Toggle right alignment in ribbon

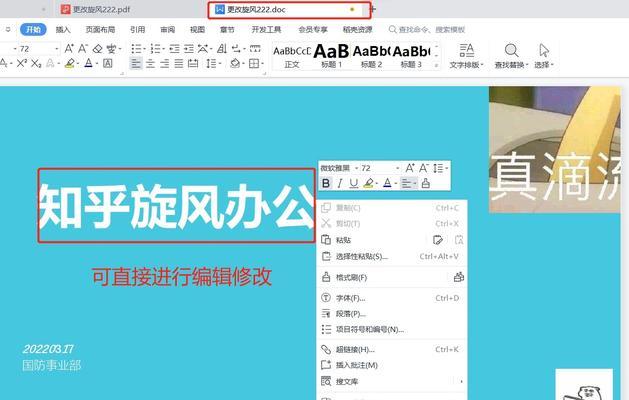pyautogui.click(x=164, y=63)
